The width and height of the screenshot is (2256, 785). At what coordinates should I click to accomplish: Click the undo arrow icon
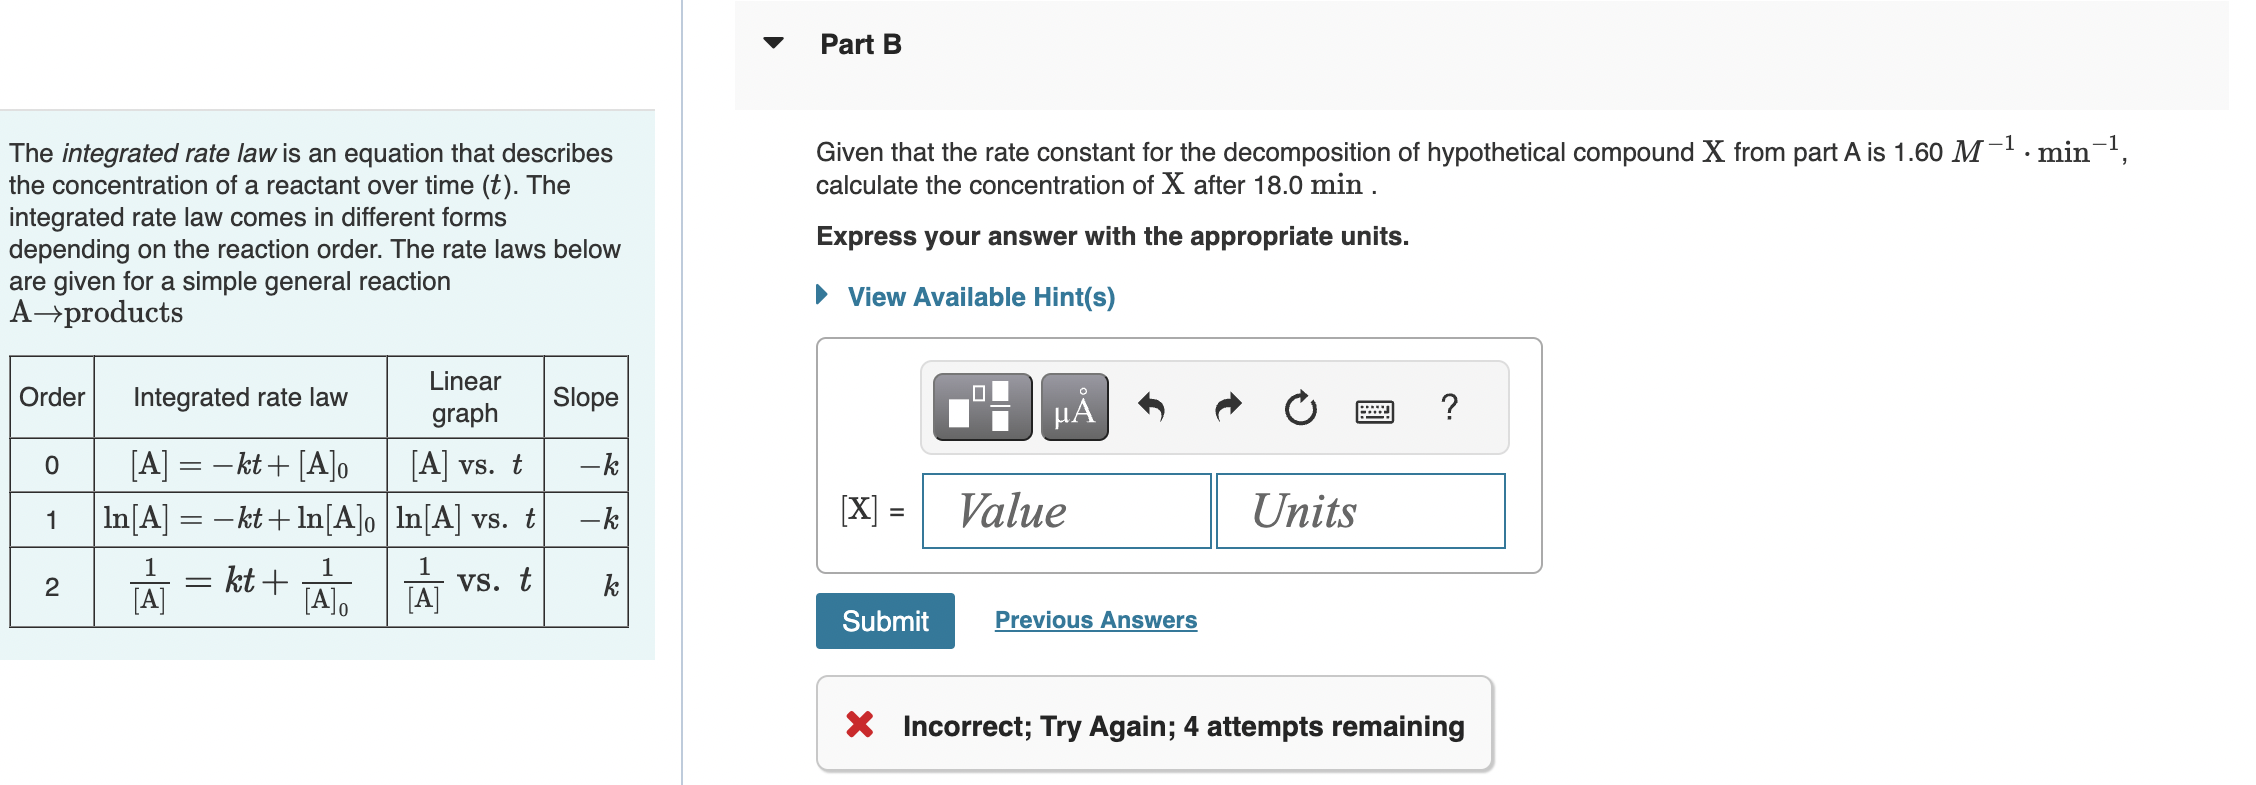1152,407
